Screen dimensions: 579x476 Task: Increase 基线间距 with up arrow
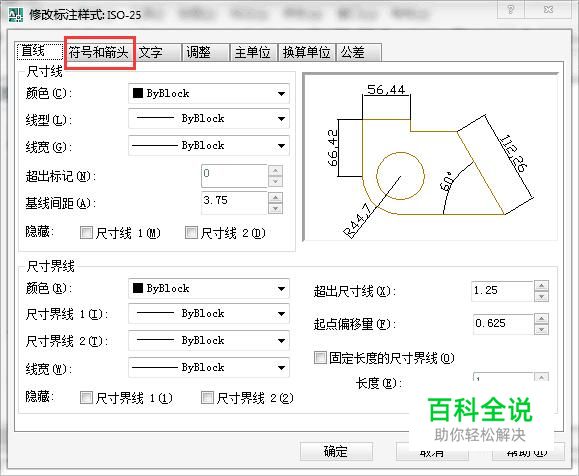coord(275,198)
